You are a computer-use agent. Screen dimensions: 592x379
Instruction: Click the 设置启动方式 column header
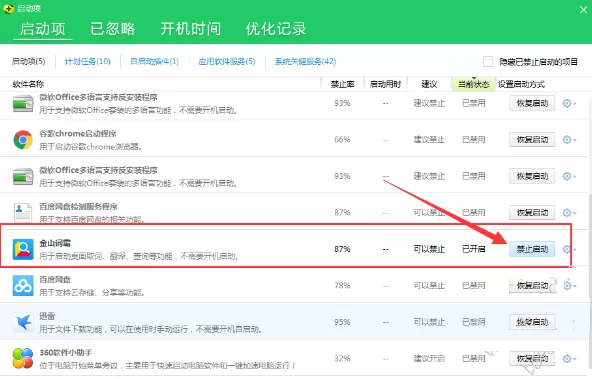pos(521,84)
